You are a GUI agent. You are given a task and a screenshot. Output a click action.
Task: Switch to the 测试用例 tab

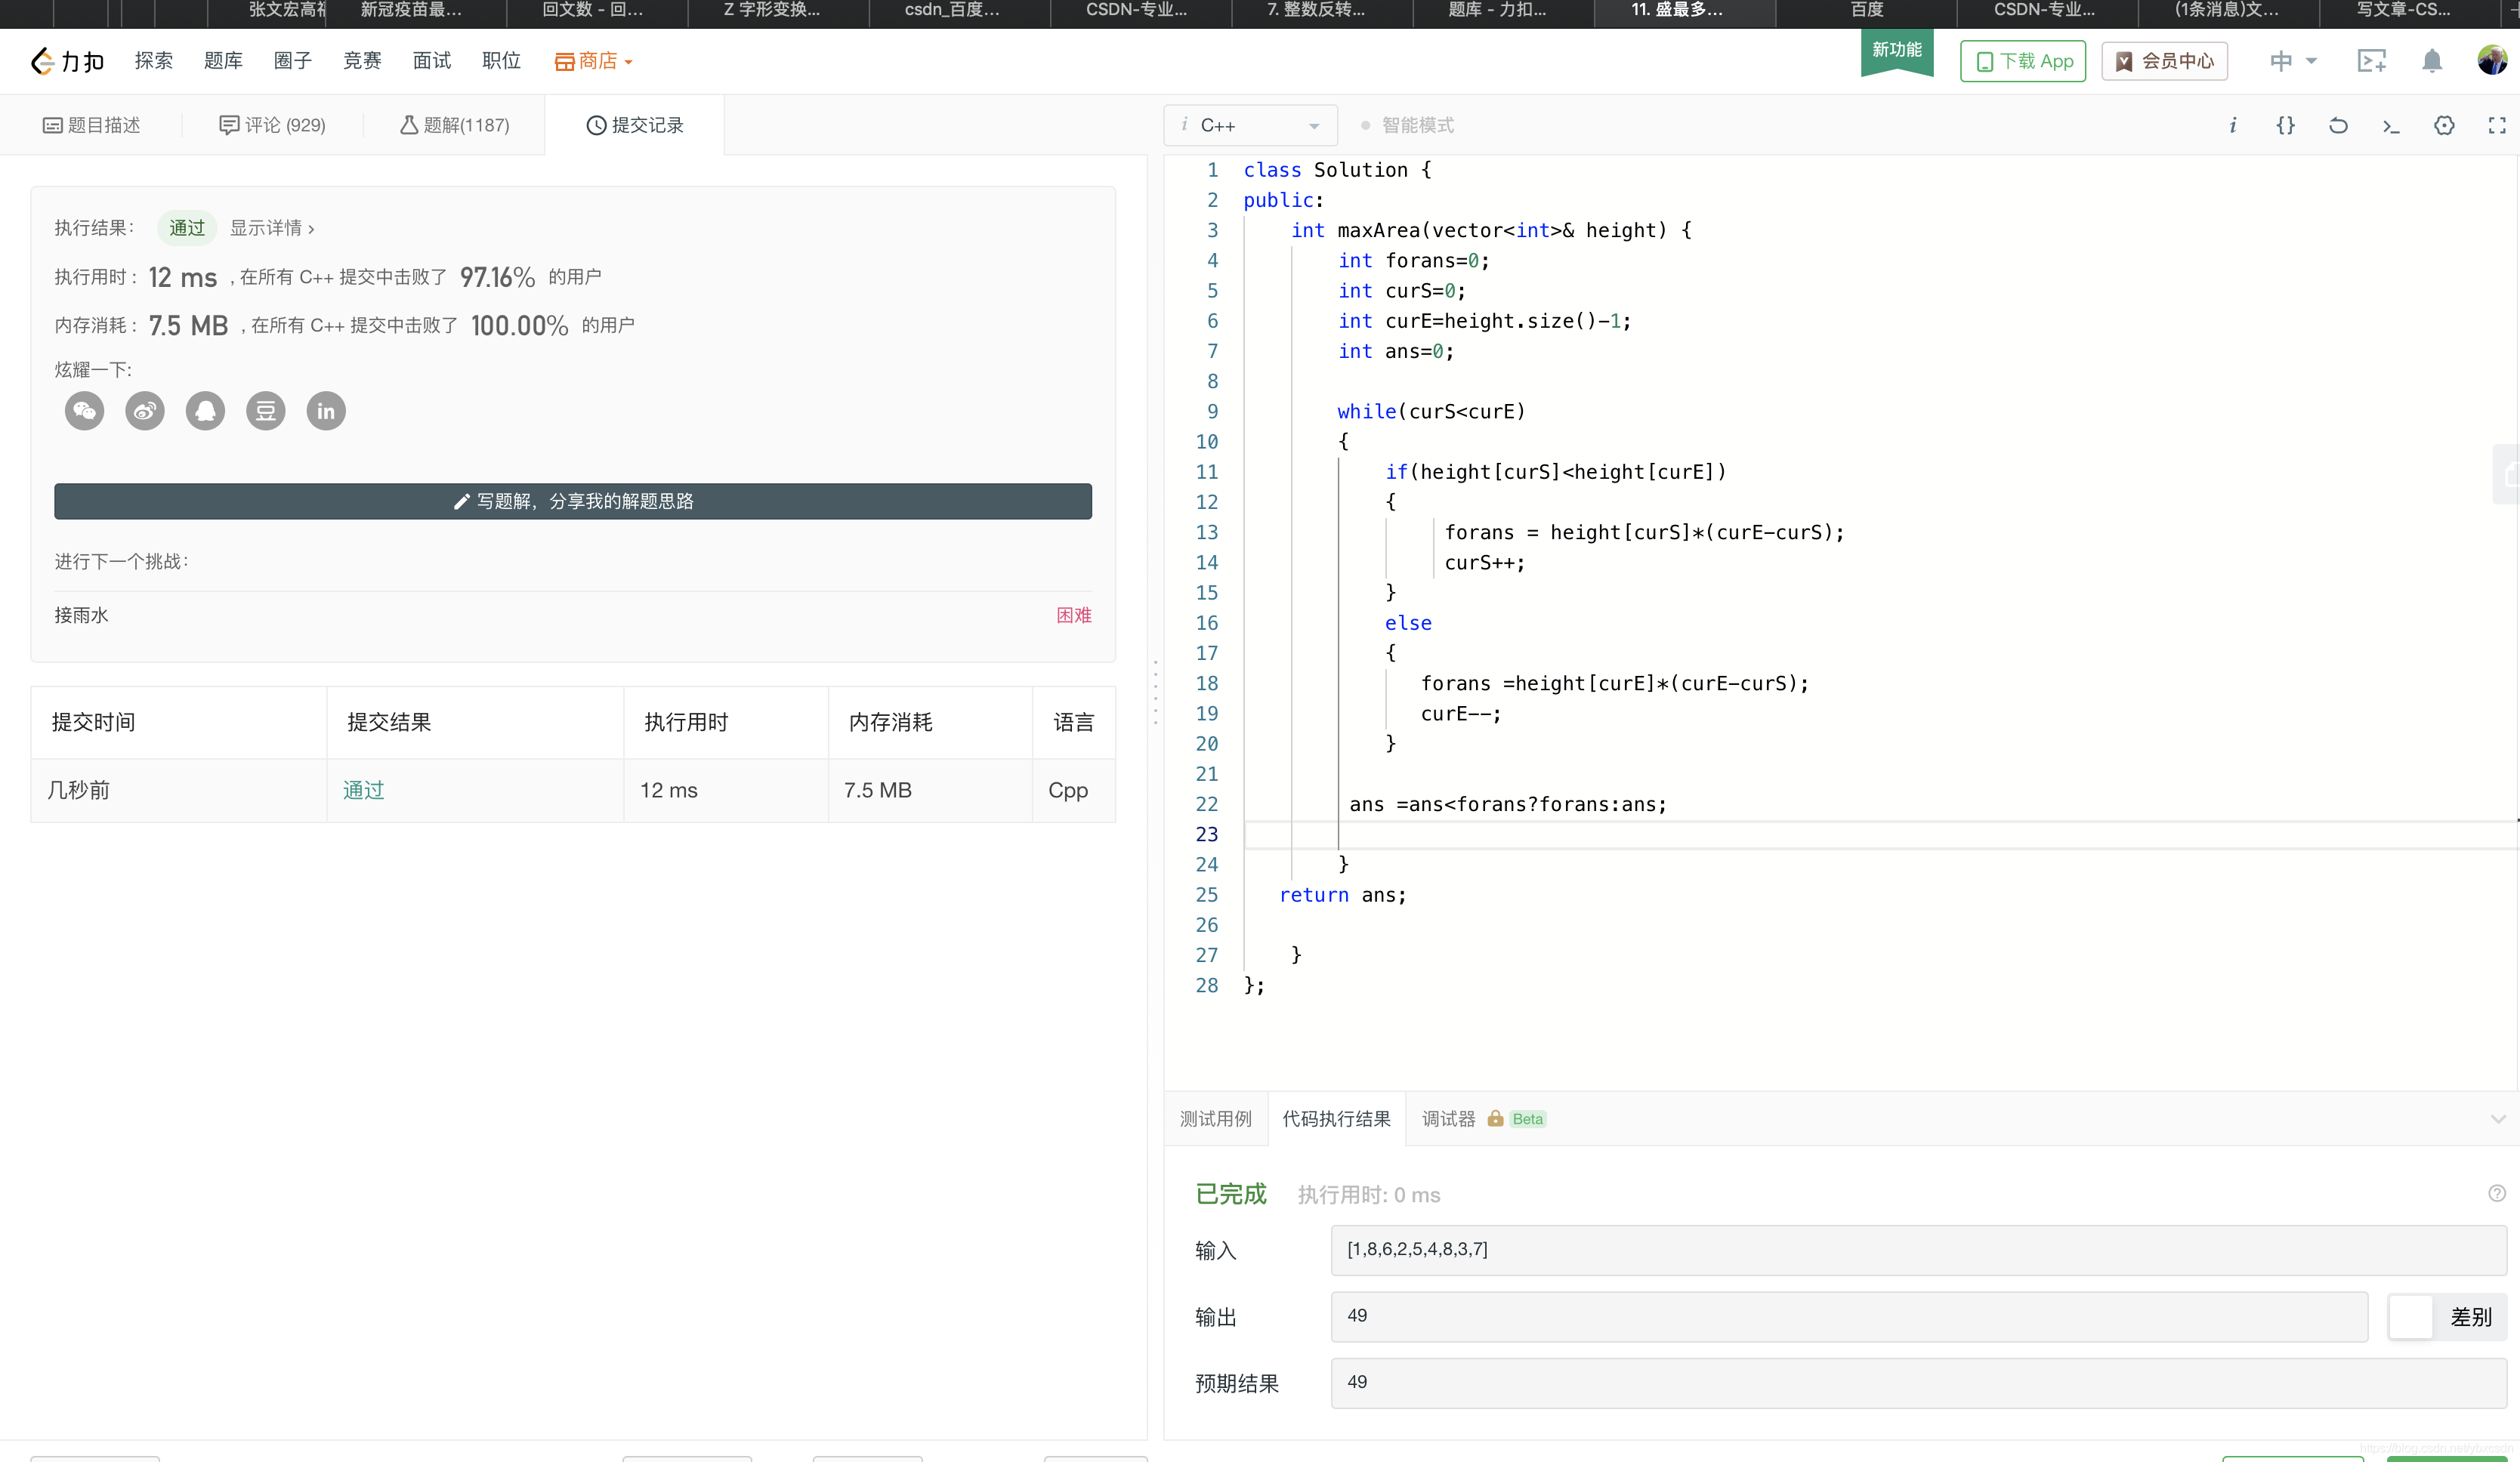(x=1215, y=1119)
